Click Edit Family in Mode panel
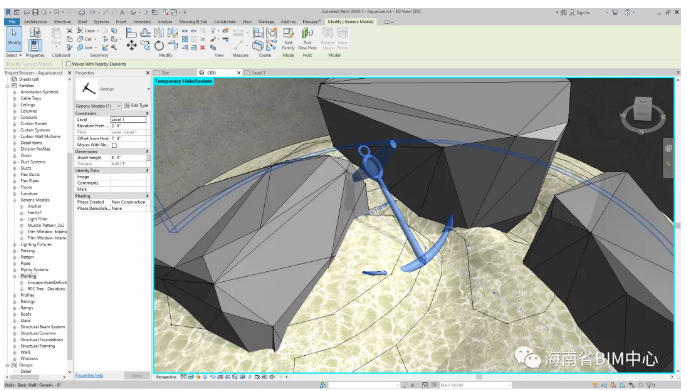687x391 pixels. [288, 39]
